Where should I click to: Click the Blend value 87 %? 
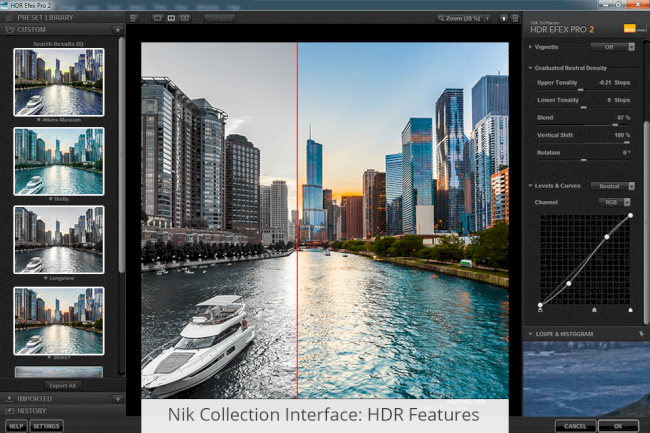623,118
